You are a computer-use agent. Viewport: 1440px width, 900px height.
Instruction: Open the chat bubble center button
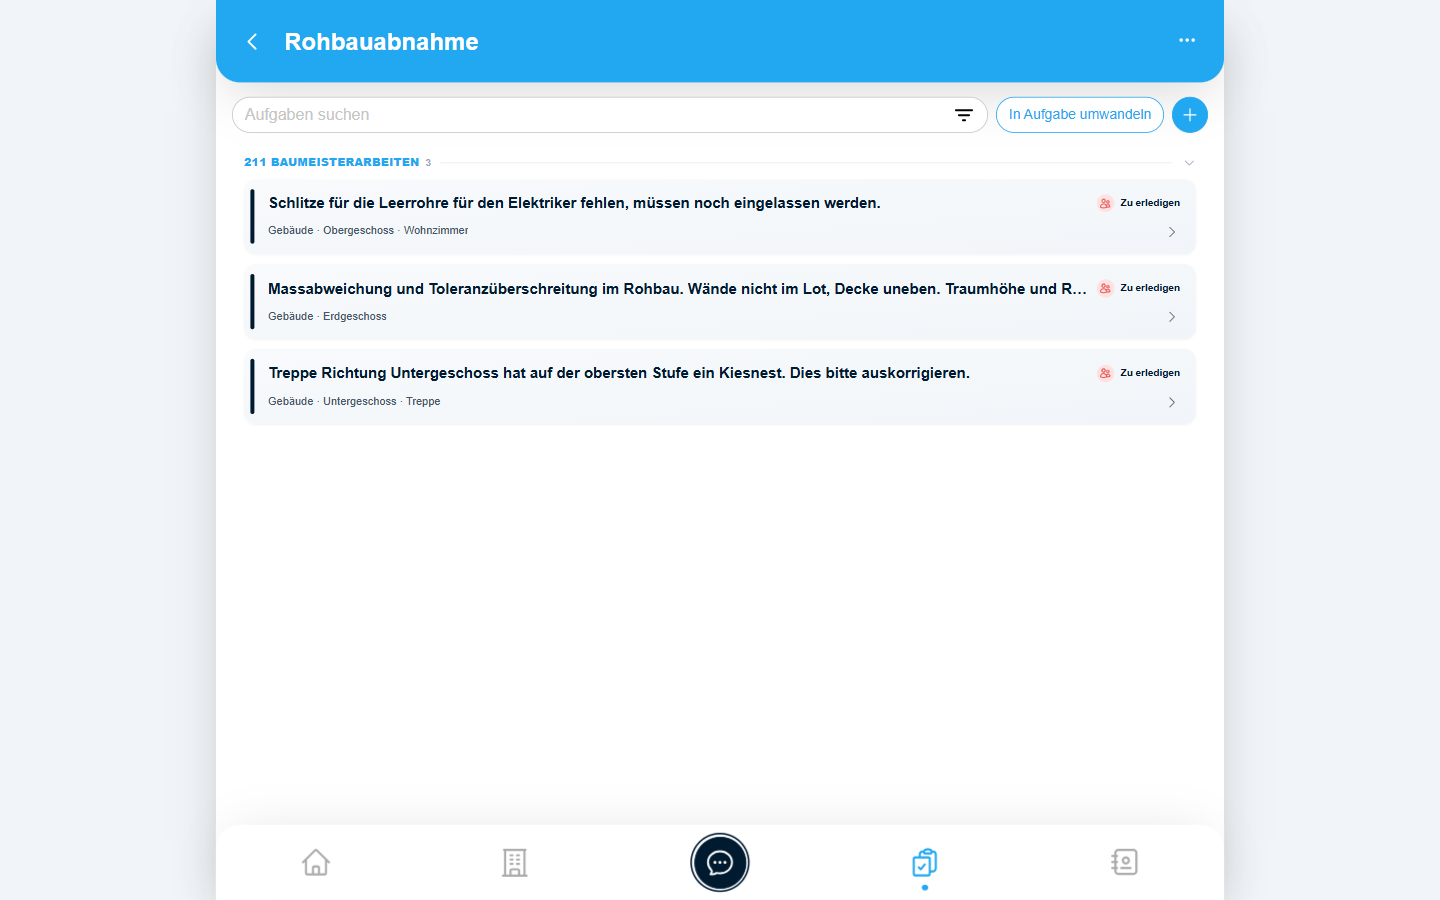point(720,862)
